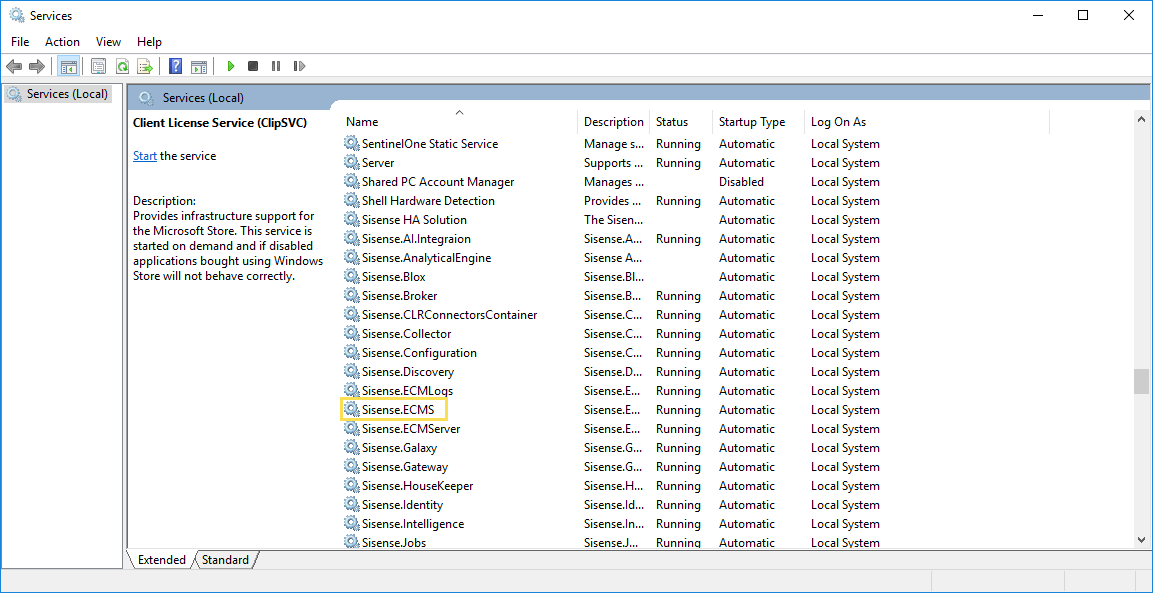Click the gear icon beside Sisense.Gateway
Screen dimensions: 1153x593
[352, 466]
